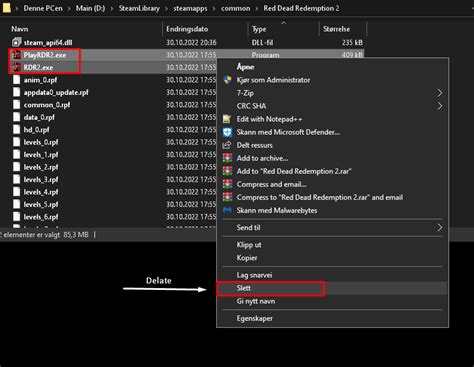Click the date 30.10.2022 20:36

pyautogui.click(x=191, y=43)
